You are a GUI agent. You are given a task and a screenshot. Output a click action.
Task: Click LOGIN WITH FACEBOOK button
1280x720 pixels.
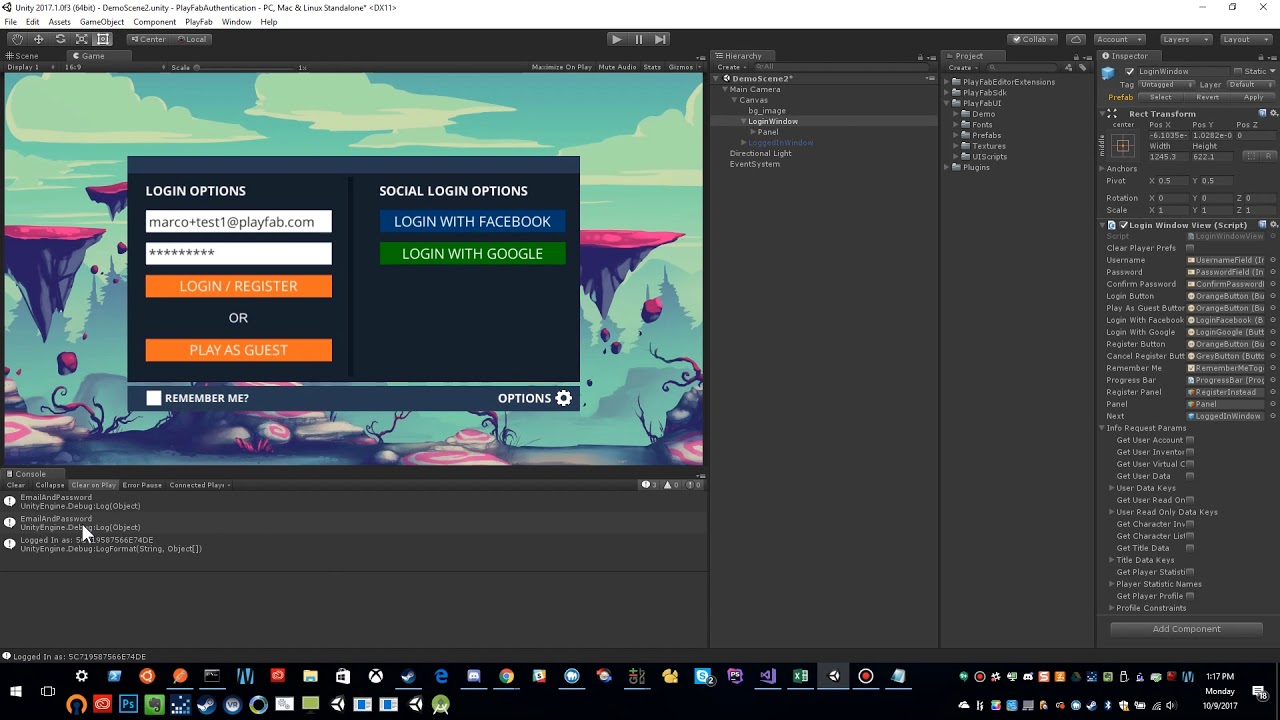click(x=472, y=221)
